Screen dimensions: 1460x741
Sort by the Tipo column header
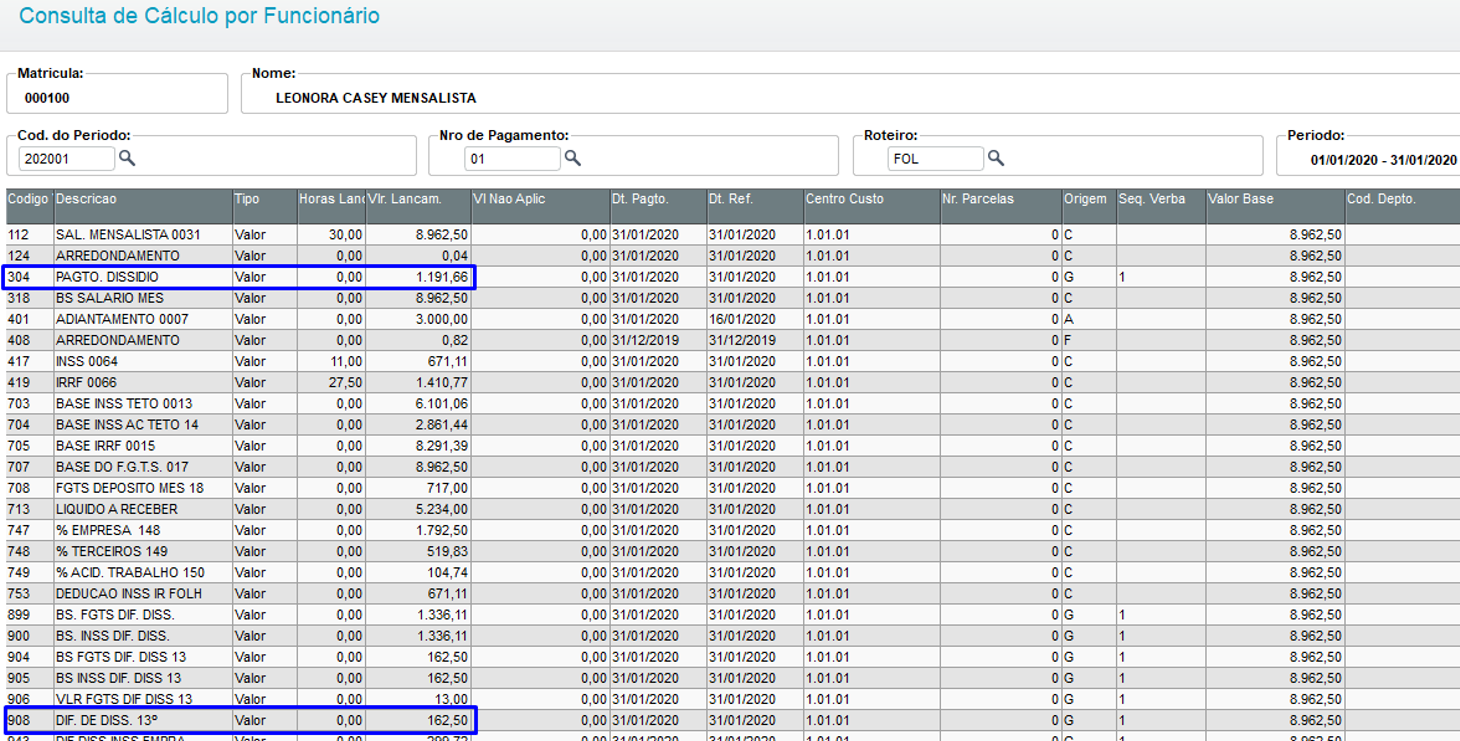coord(265,206)
